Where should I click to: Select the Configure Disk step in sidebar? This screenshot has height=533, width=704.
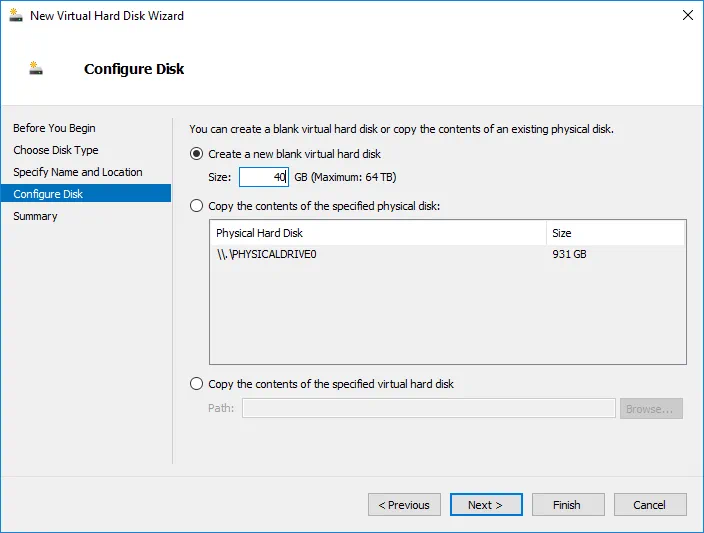48,194
